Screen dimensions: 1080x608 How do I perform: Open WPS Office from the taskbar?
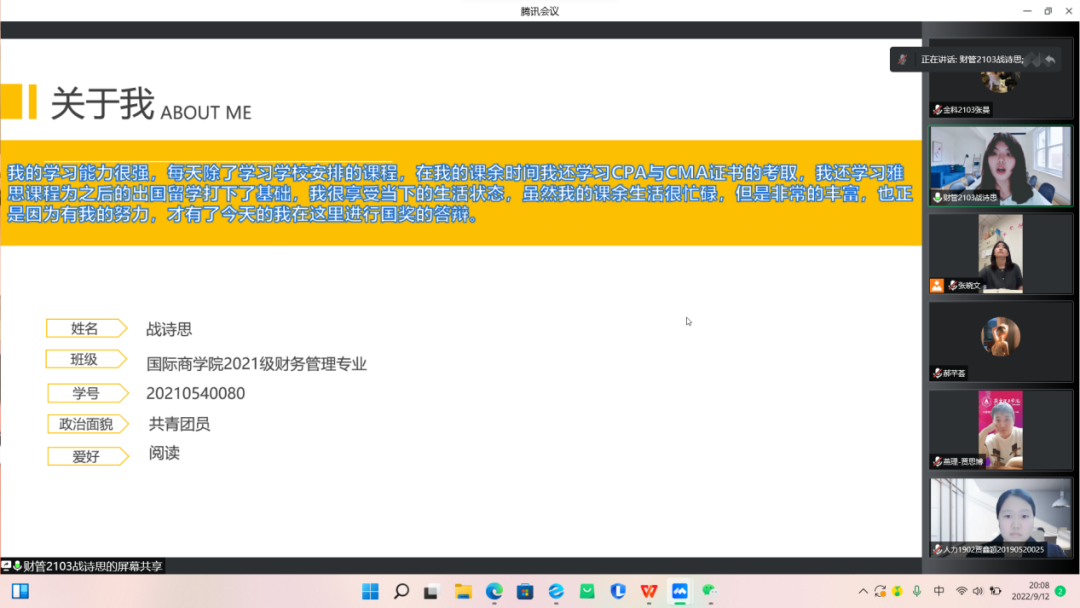click(649, 591)
